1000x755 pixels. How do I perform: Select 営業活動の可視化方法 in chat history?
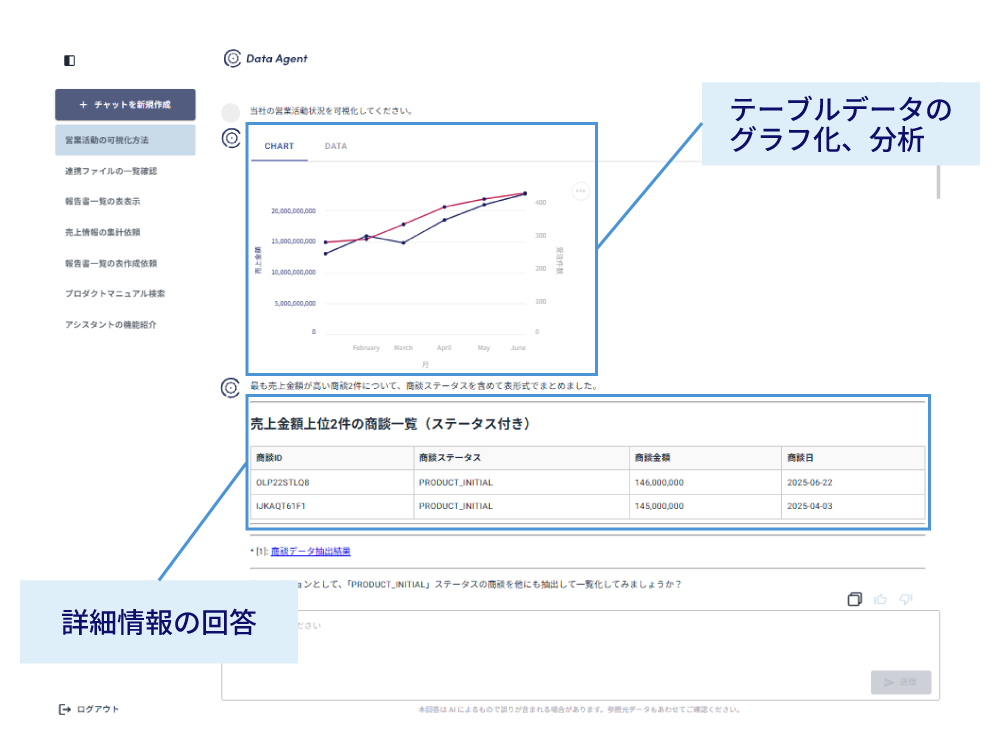click(x=117, y=140)
